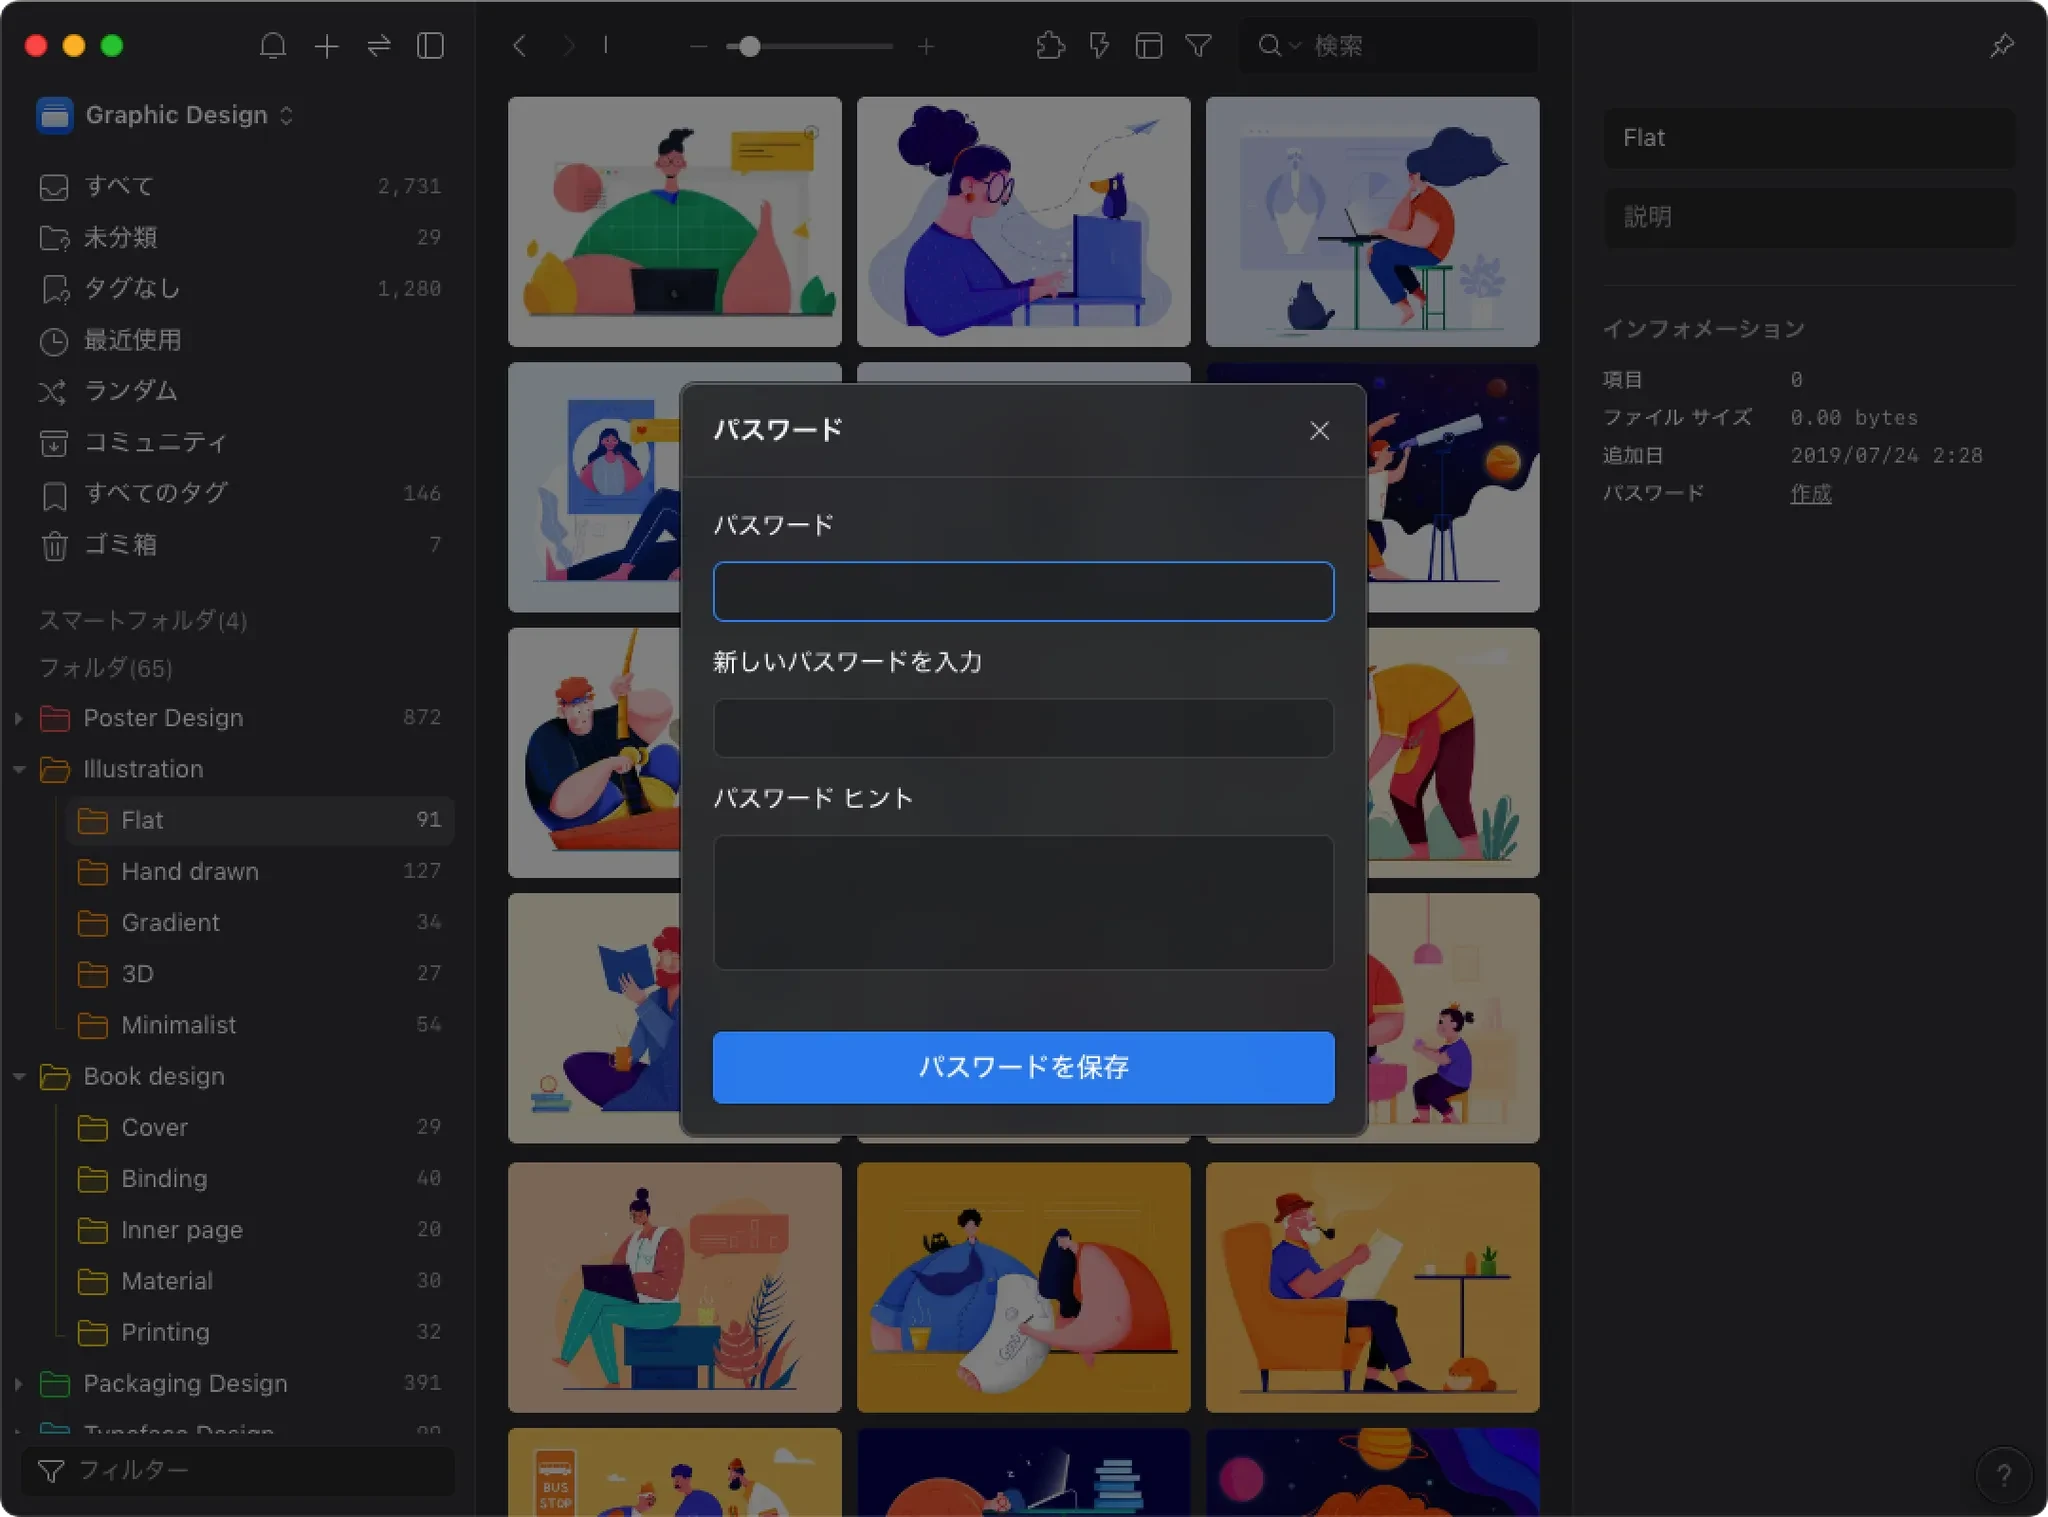
Task: Select the Inner page folder
Action: click(260, 1230)
